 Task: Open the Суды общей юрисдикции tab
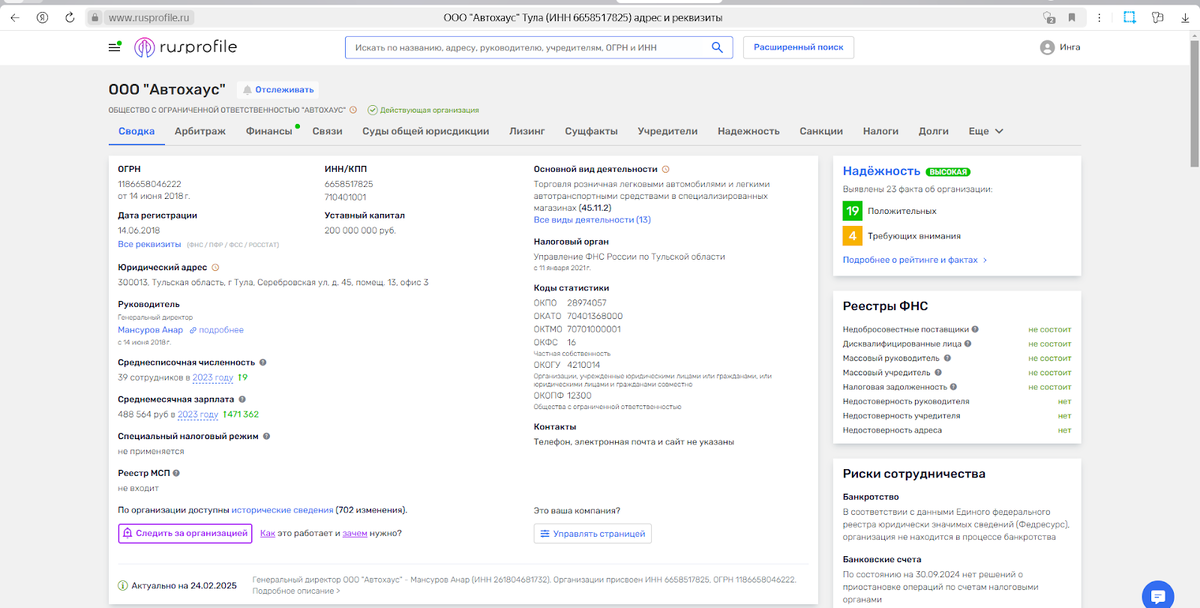tap(425, 131)
